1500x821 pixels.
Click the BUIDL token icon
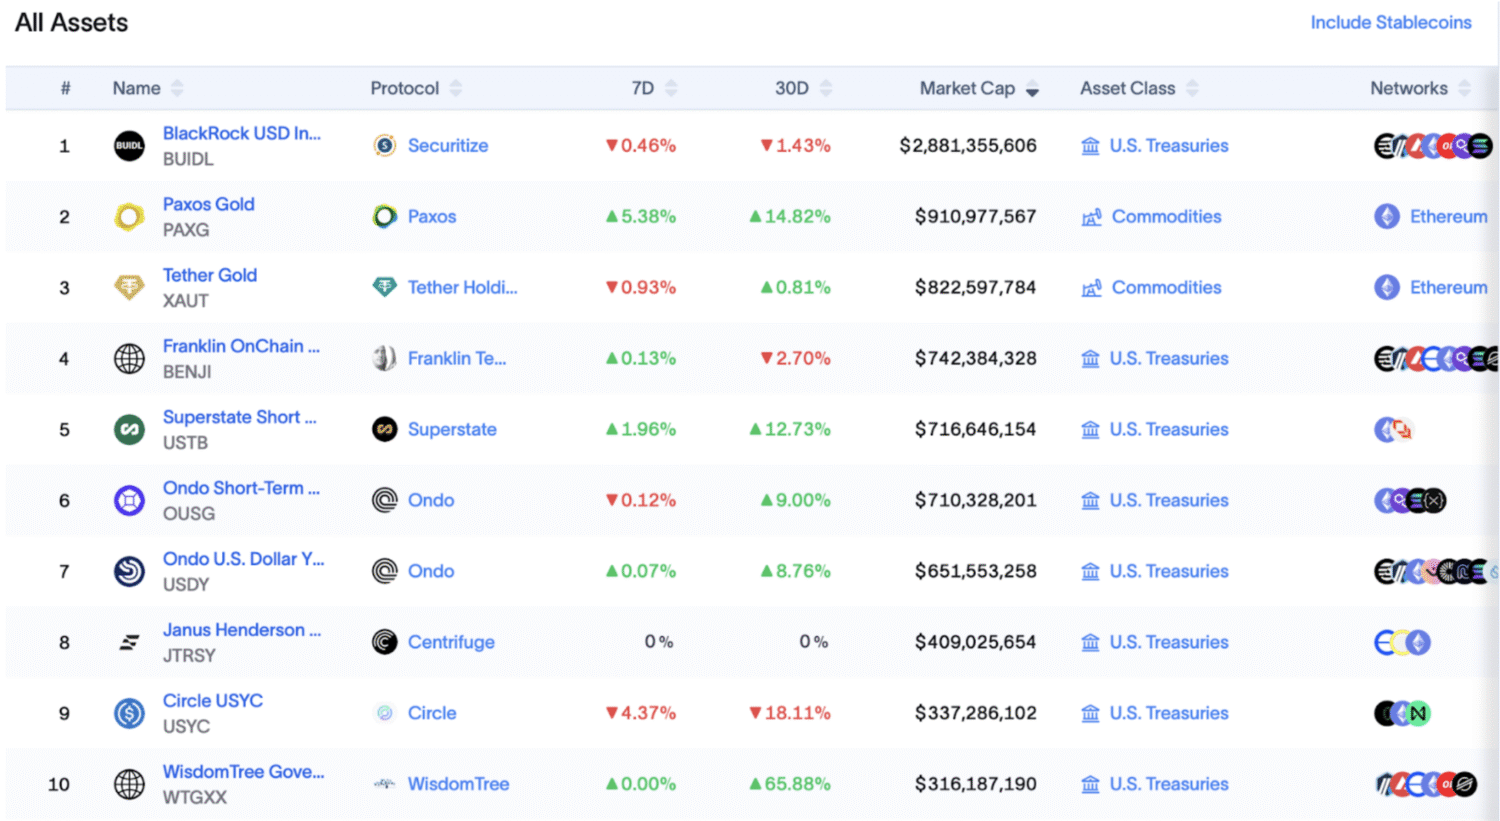point(129,146)
